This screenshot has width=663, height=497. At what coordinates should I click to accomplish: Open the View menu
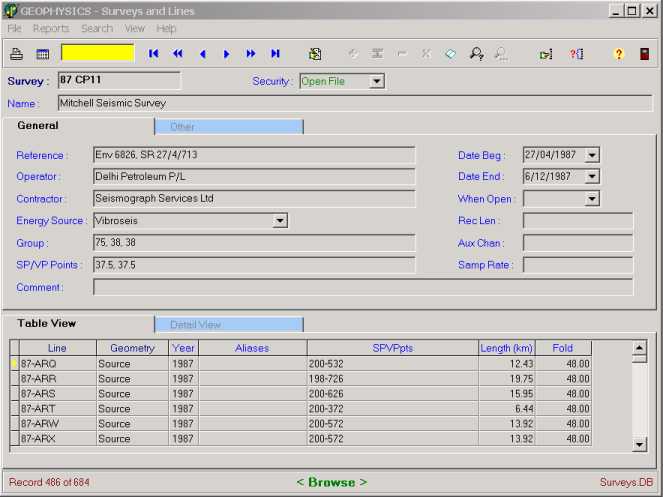(134, 28)
